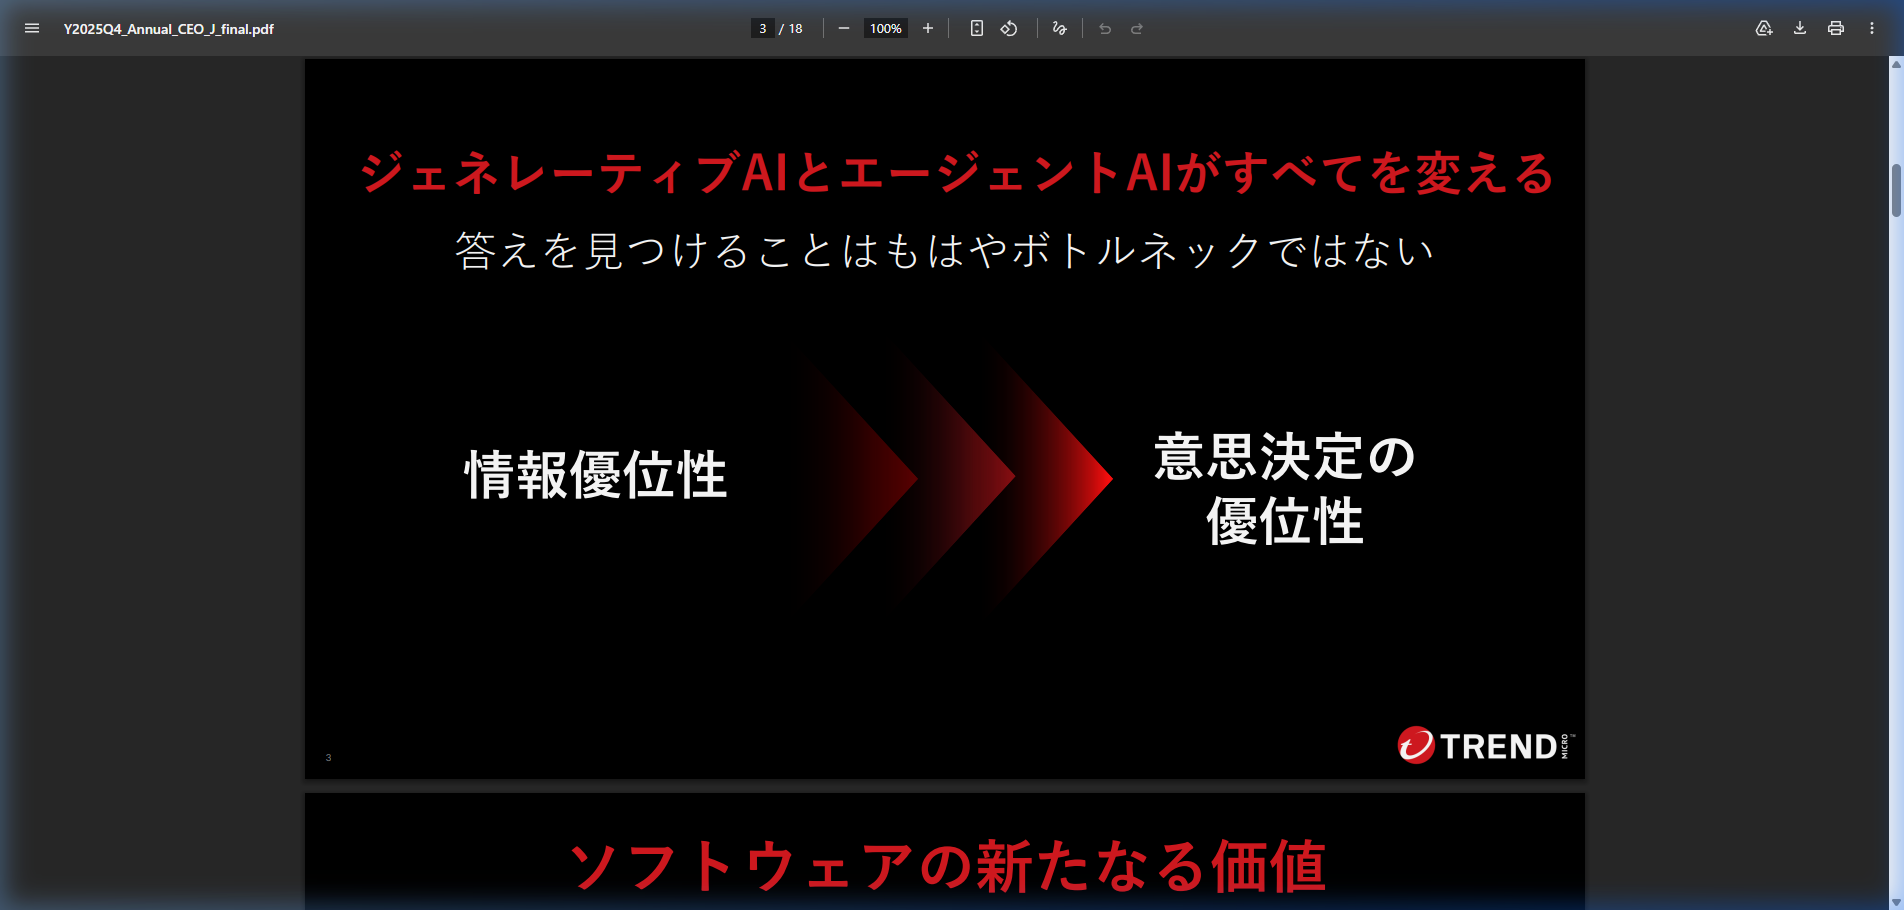1904x910 pixels.
Task: Open the sidebar menu (hamburger icon)
Action: coord(32,28)
